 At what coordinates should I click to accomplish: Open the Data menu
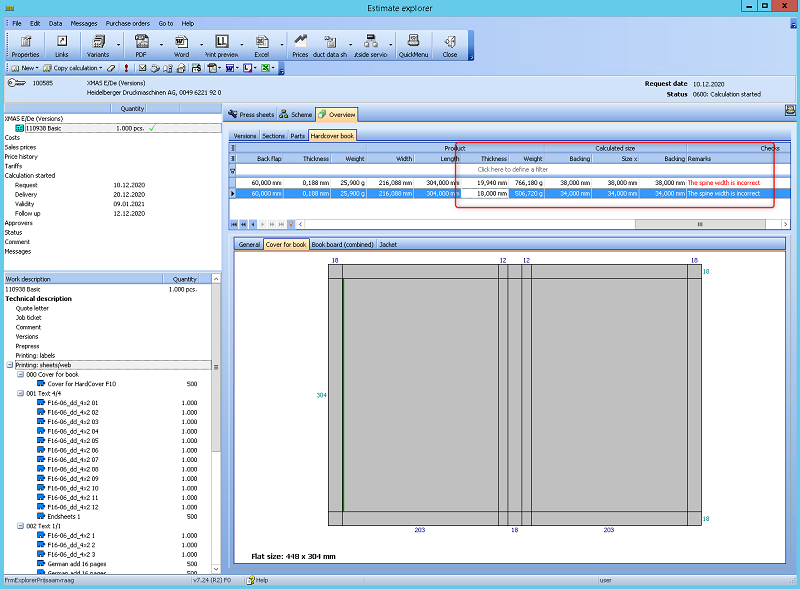[x=55, y=23]
